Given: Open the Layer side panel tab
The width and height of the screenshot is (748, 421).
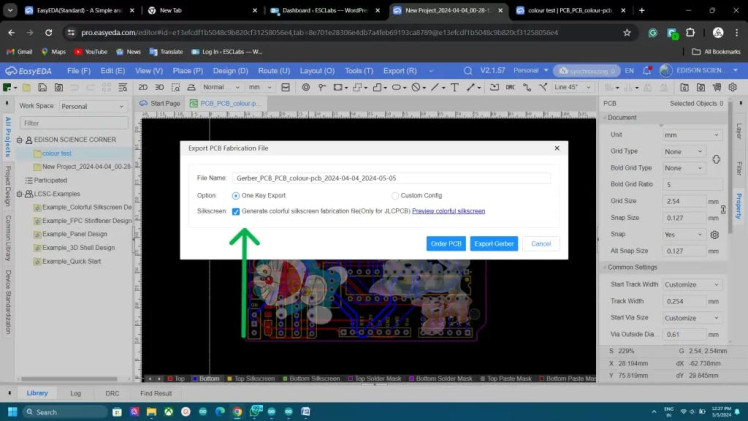Looking at the screenshot, I should [739, 131].
